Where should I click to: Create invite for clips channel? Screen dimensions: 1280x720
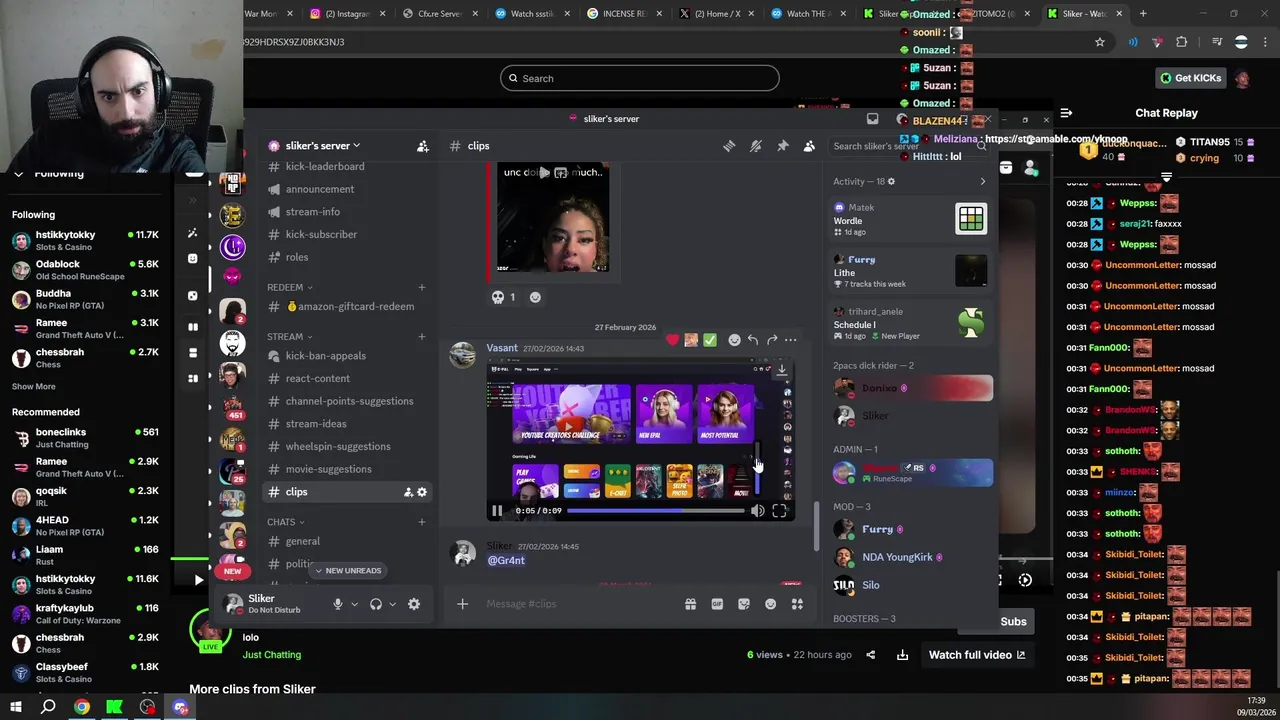click(408, 492)
